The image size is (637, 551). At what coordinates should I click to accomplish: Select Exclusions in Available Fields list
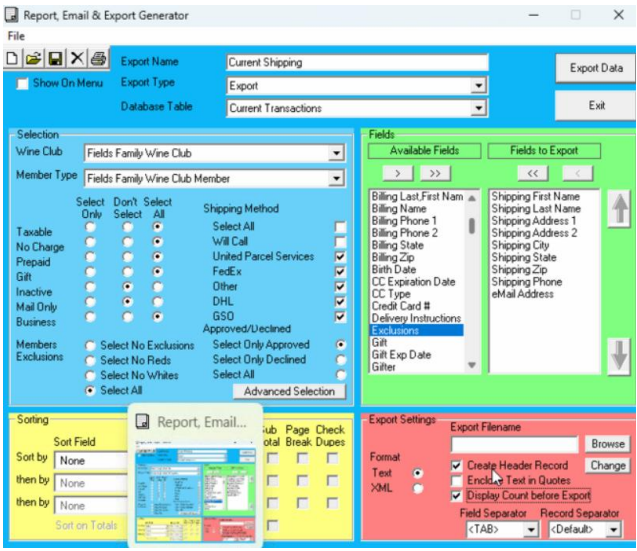(x=416, y=330)
